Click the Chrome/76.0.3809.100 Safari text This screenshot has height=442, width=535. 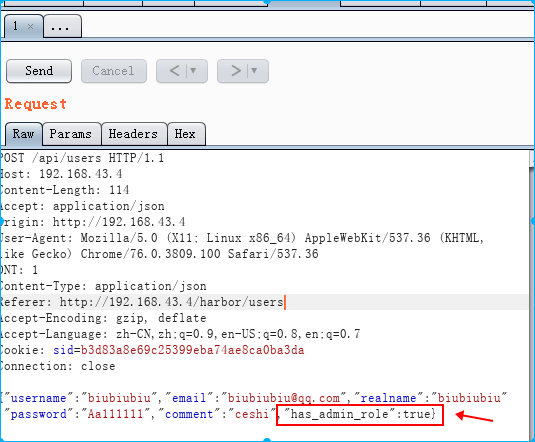pyautogui.click(x=199, y=254)
